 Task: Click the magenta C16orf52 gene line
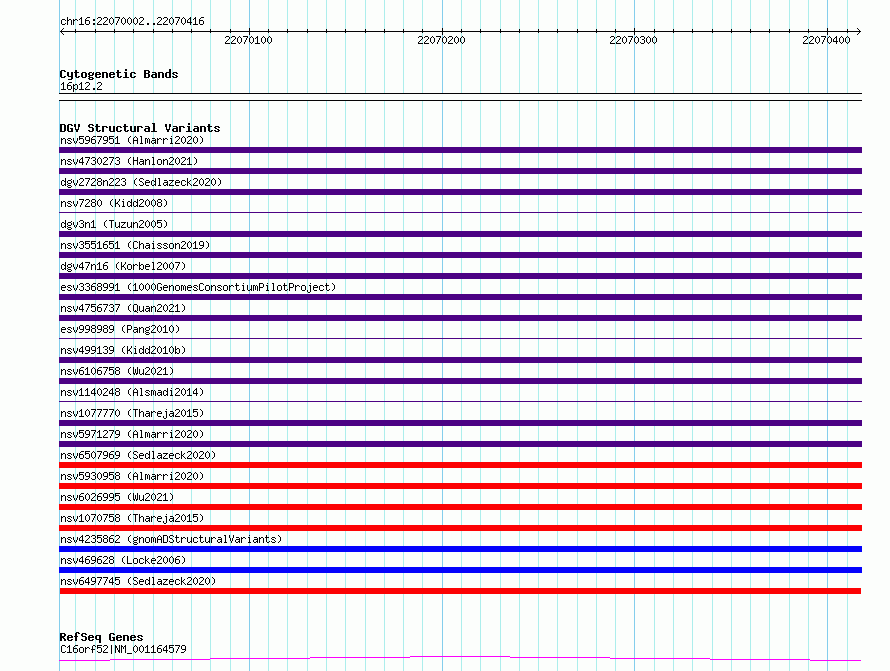pos(460,659)
